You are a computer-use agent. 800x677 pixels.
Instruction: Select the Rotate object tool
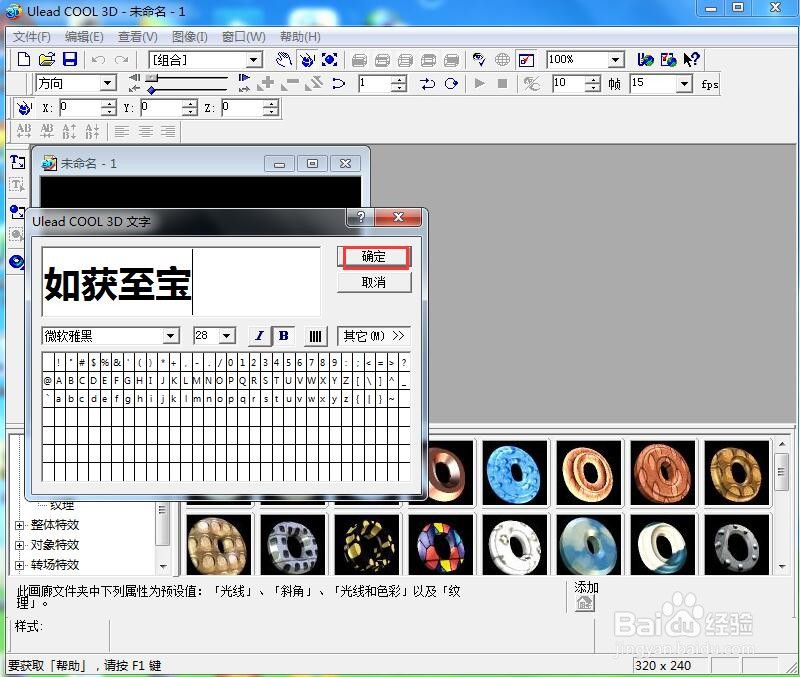[x=307, y=60]
